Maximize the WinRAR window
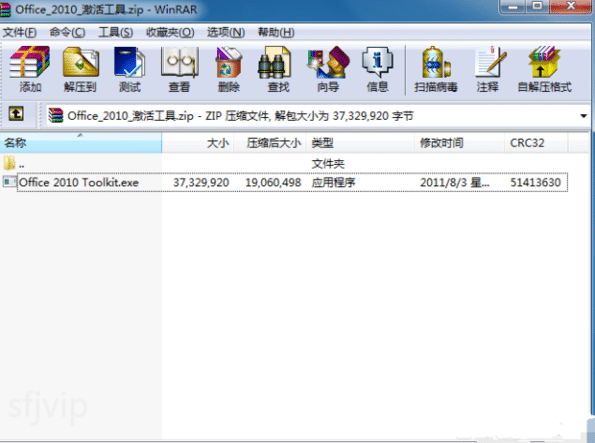The image size is (595, 443). pos(537,7)
